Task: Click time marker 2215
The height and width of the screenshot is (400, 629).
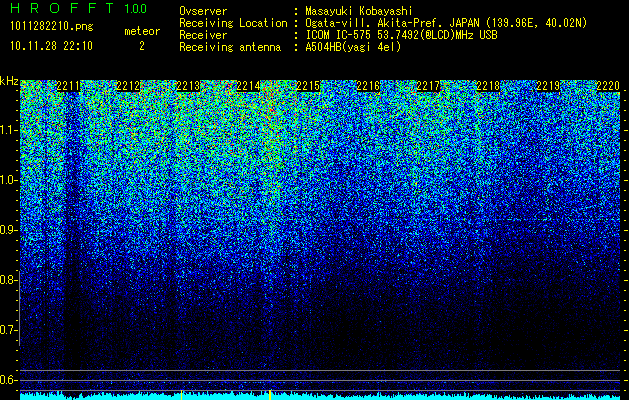Action: pos(308,86)
